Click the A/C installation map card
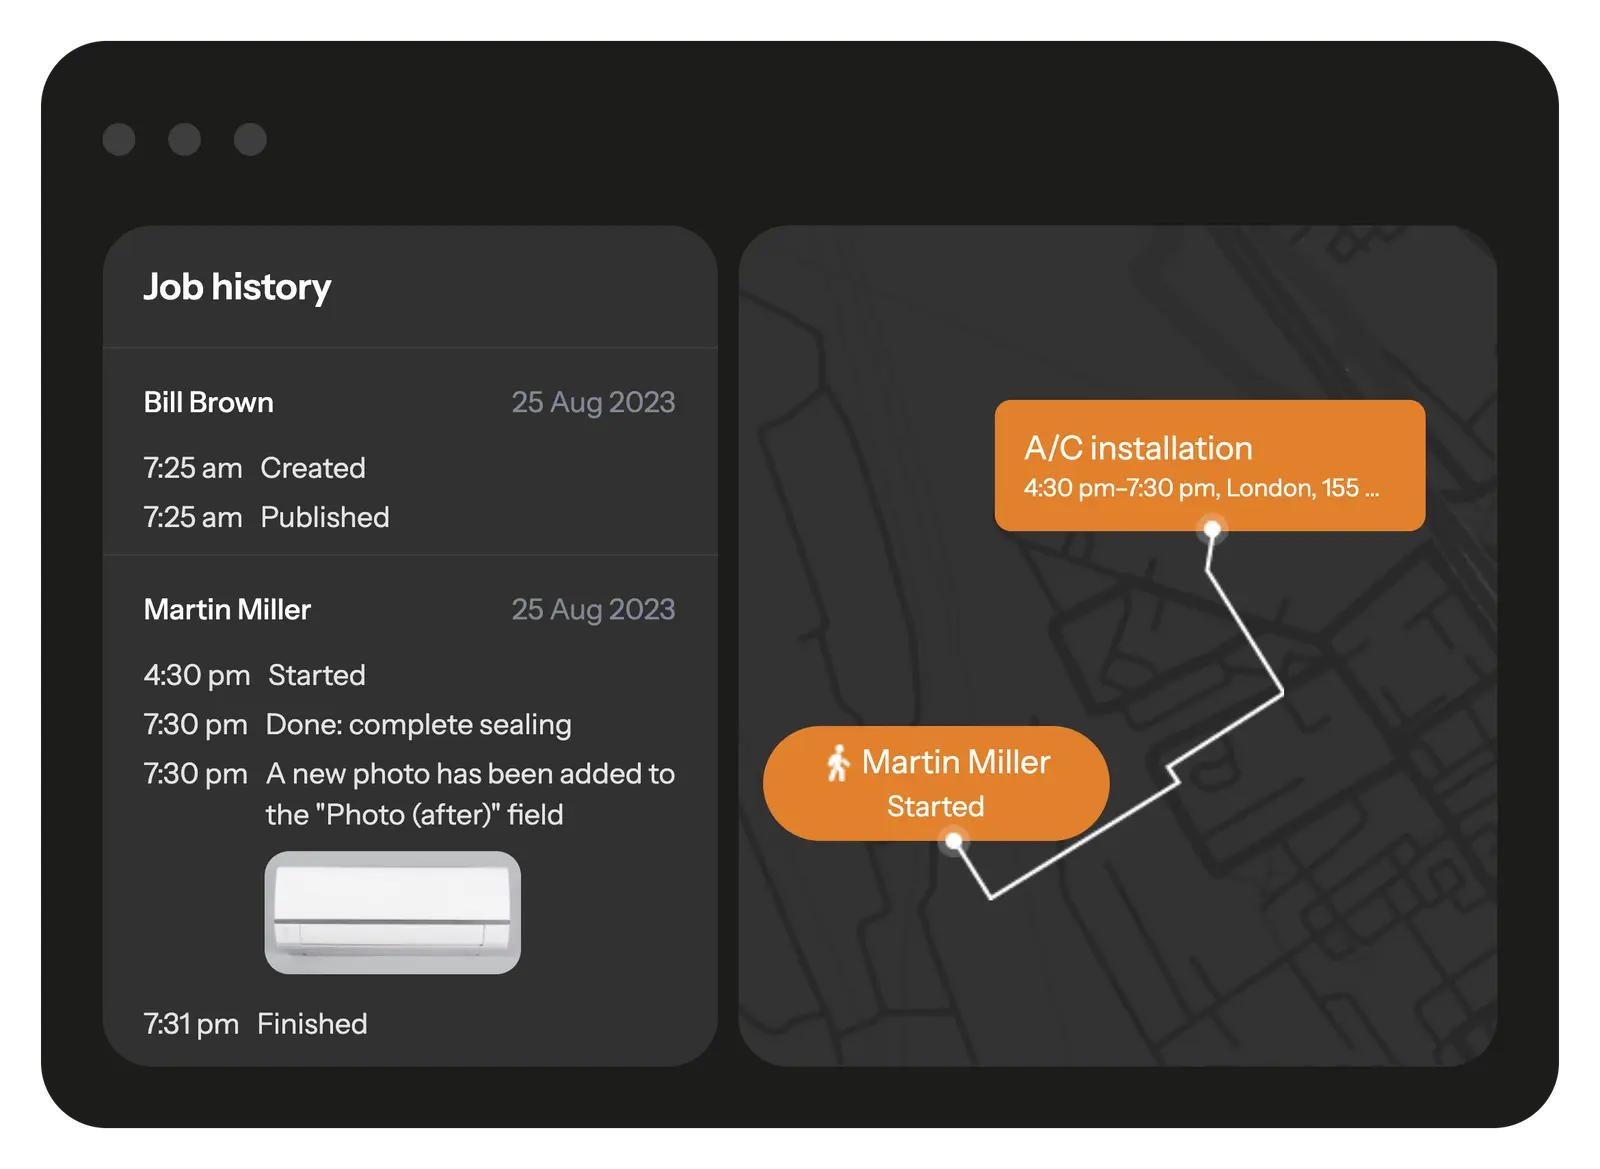 [1208, 464]
